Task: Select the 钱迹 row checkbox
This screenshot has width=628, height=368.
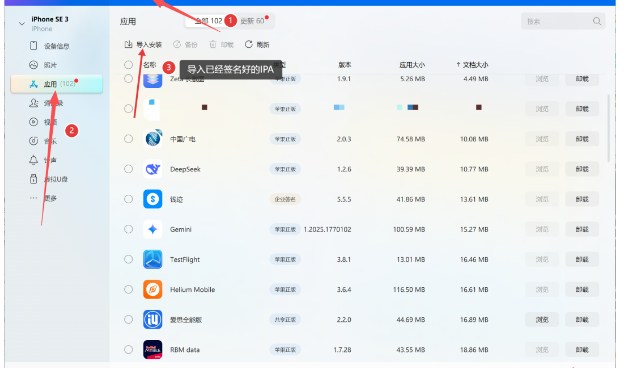Action: tap(128, 199)
